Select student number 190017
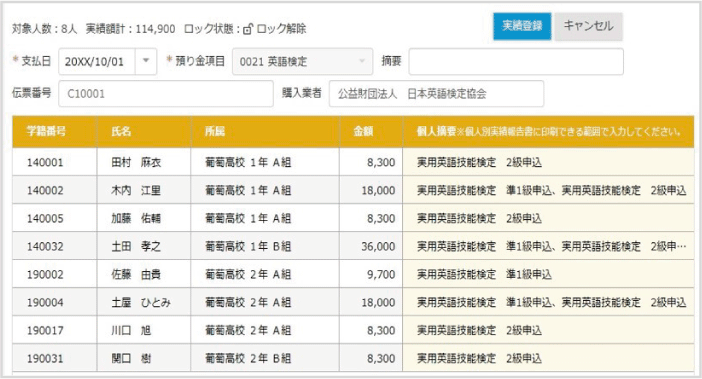This screenshot has height=379, width=702. pyautogui.click(x=45, y=331)
